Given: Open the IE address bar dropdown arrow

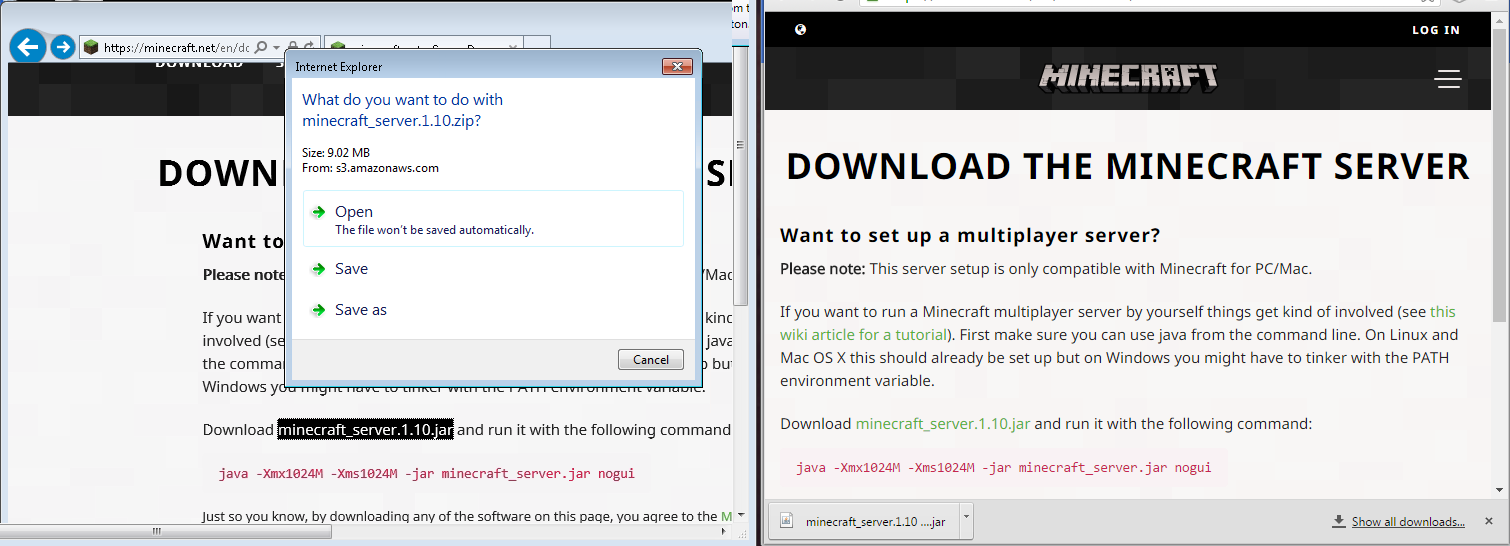Looking at the screenshot, I should pos(277,47).
